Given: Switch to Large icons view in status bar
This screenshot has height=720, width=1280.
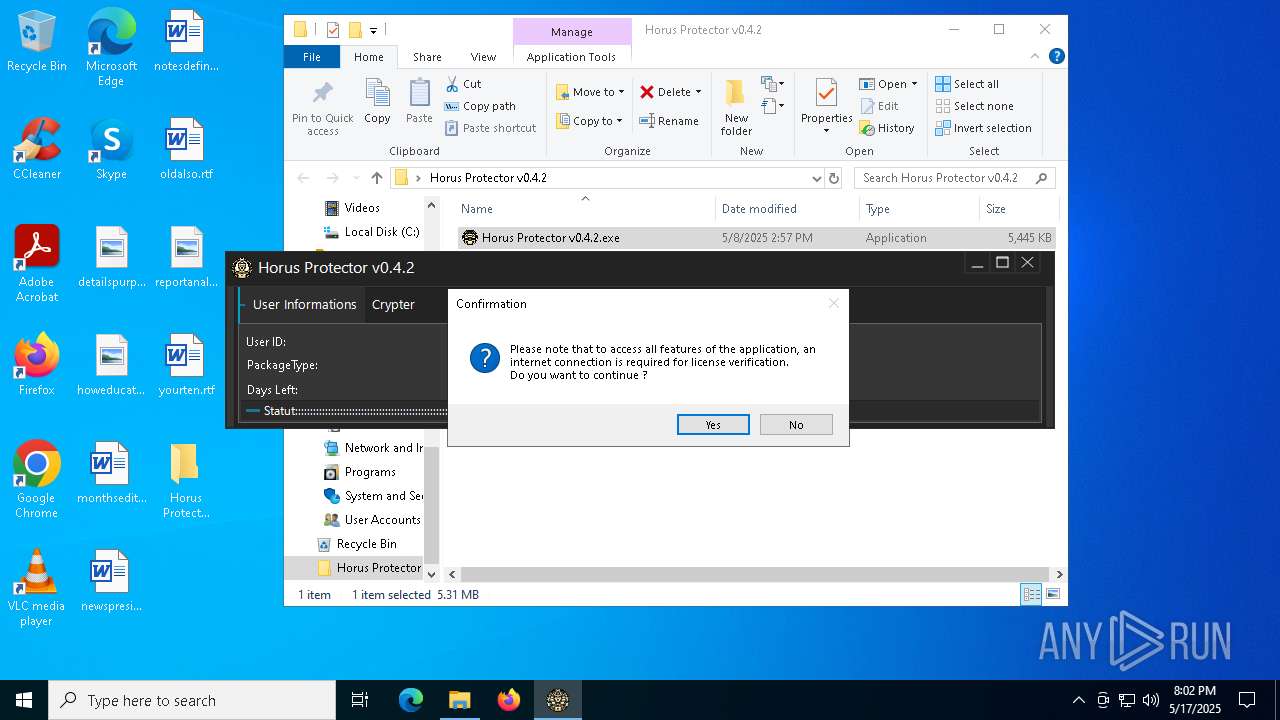Looking at the screenshot, I should coord(1052,594).
